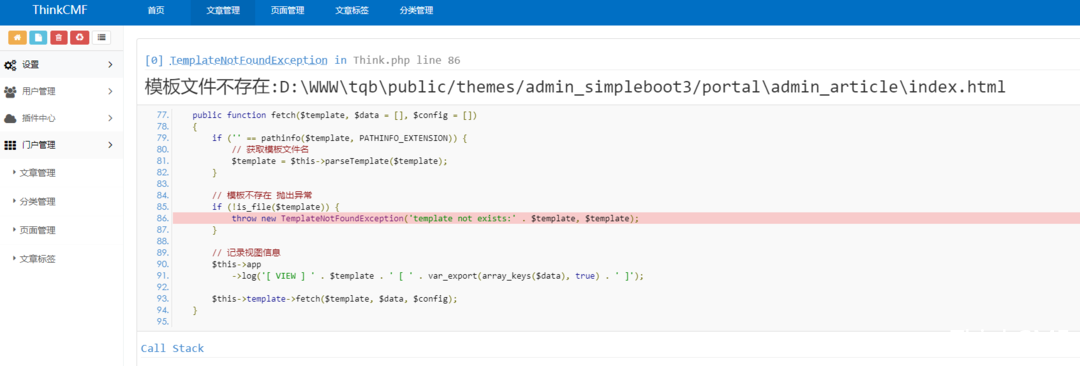
Task: Click the grid icon beside 门户管理
Action: tap(10, 145)
